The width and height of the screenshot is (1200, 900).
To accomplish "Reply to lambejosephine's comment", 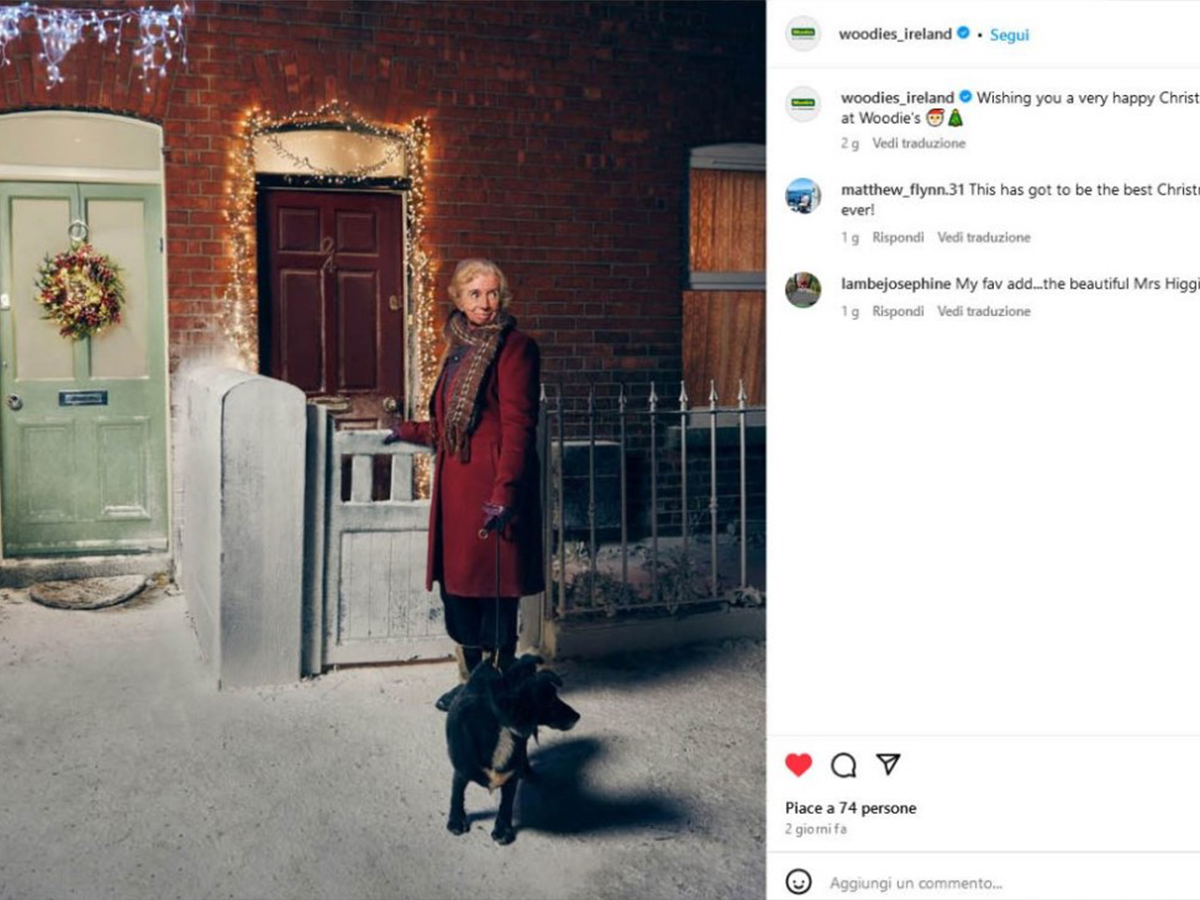I will [898, 311].
